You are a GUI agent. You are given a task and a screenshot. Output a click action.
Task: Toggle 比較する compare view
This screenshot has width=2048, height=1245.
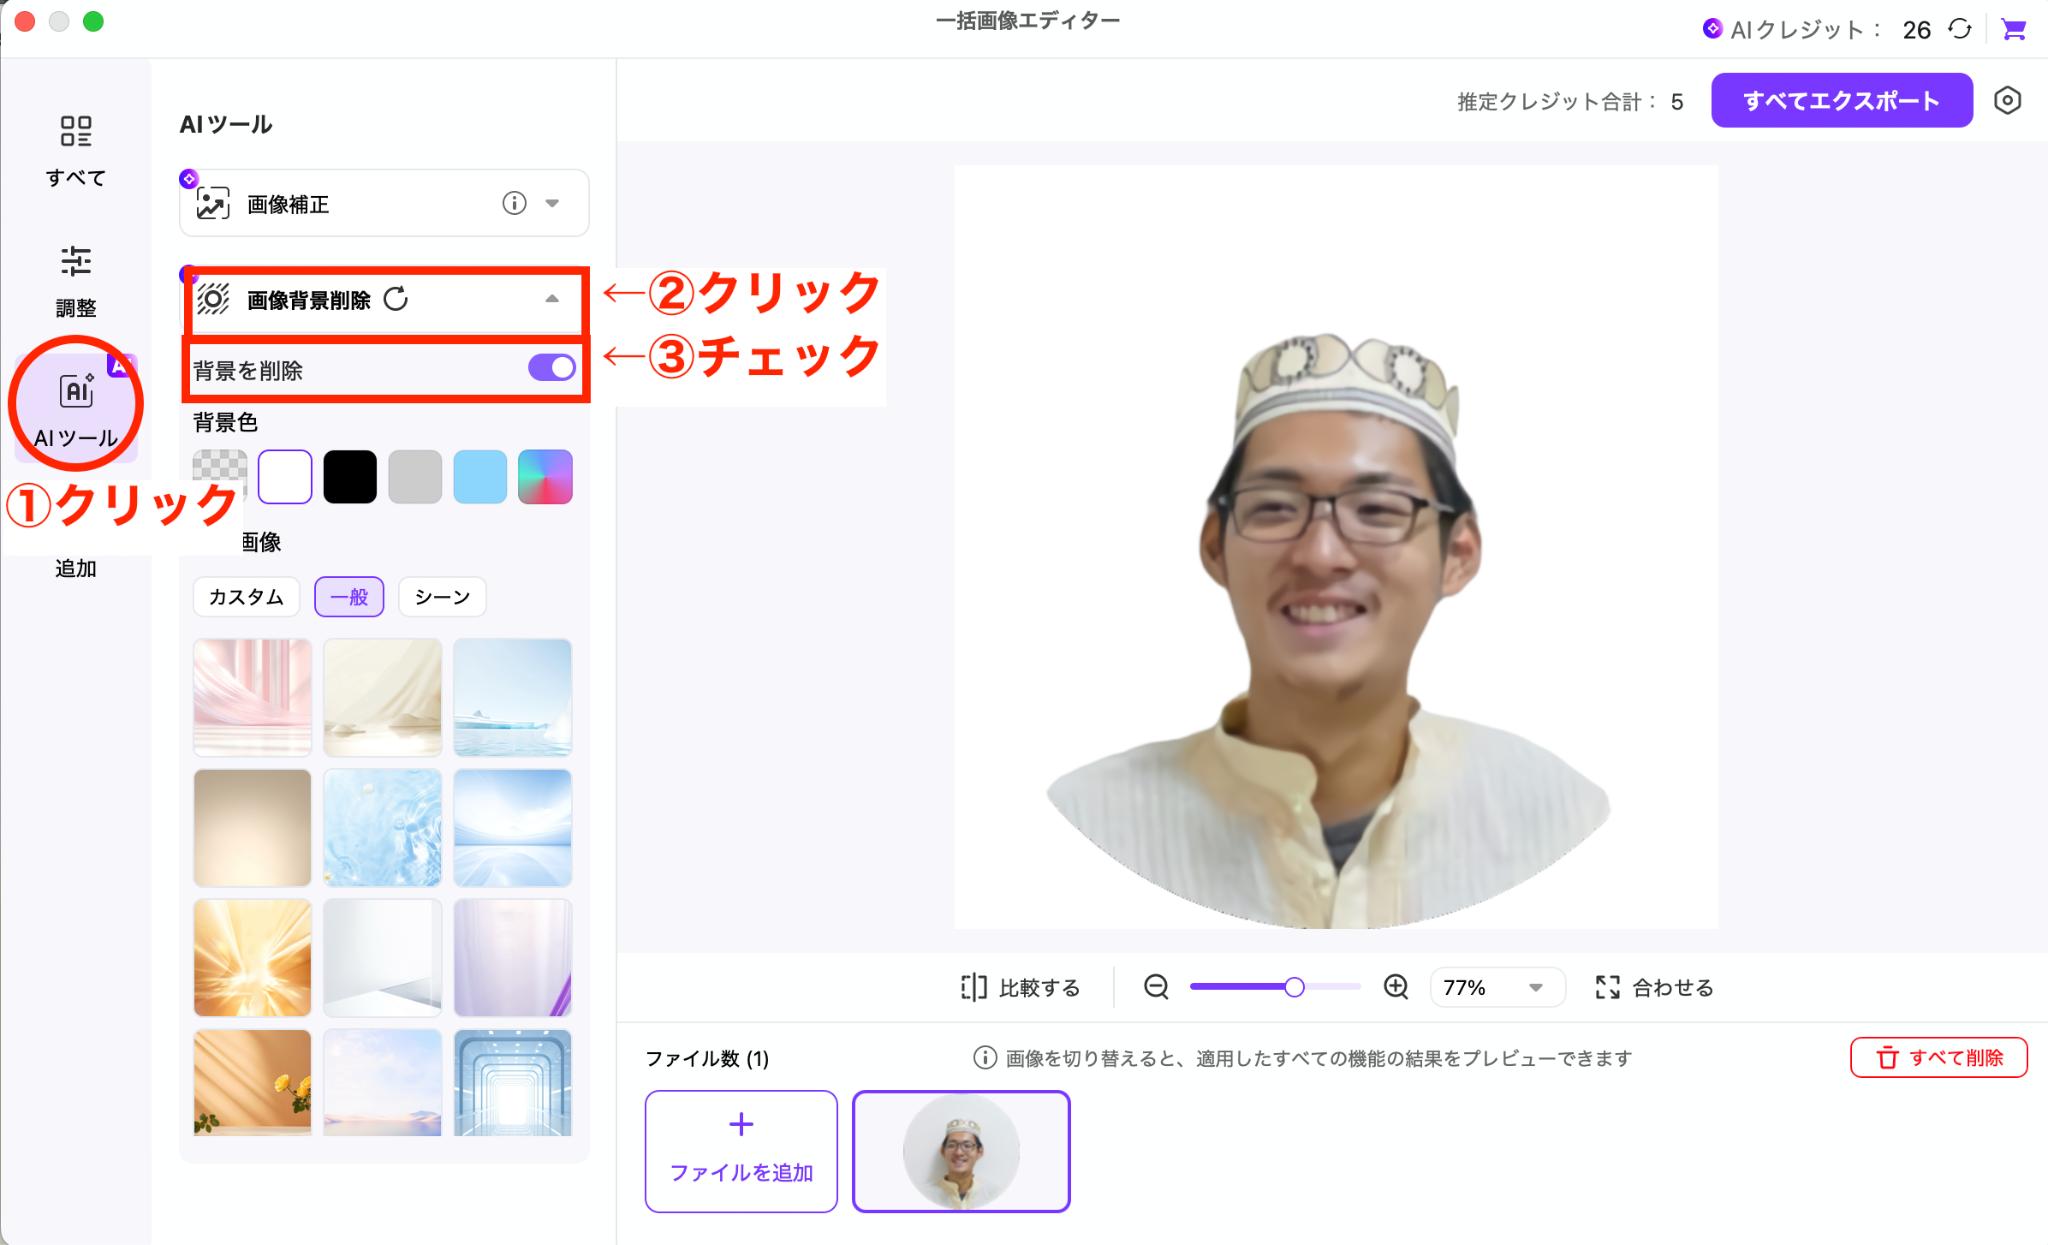pyautogui.click(x=1020, y=987)
